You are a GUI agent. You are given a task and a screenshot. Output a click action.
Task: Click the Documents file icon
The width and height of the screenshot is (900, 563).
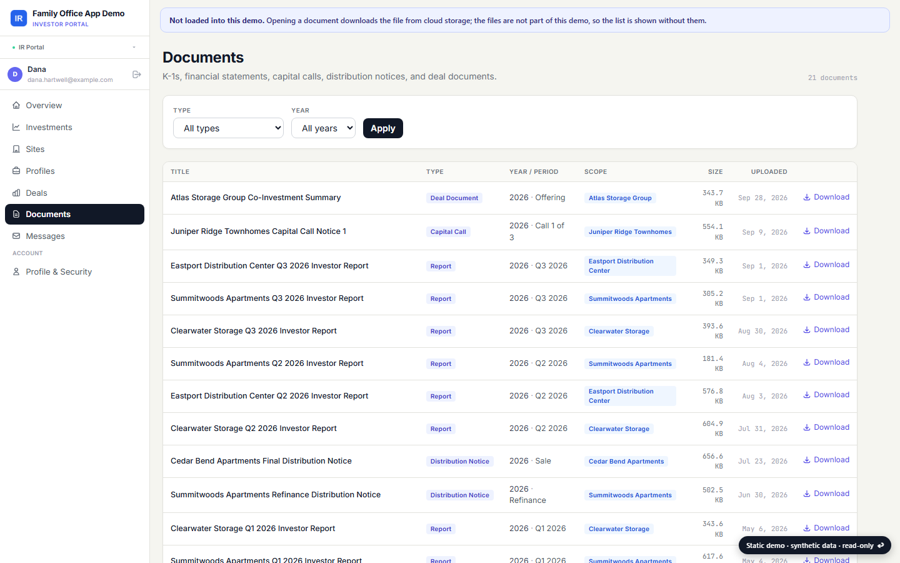[16, 214]
